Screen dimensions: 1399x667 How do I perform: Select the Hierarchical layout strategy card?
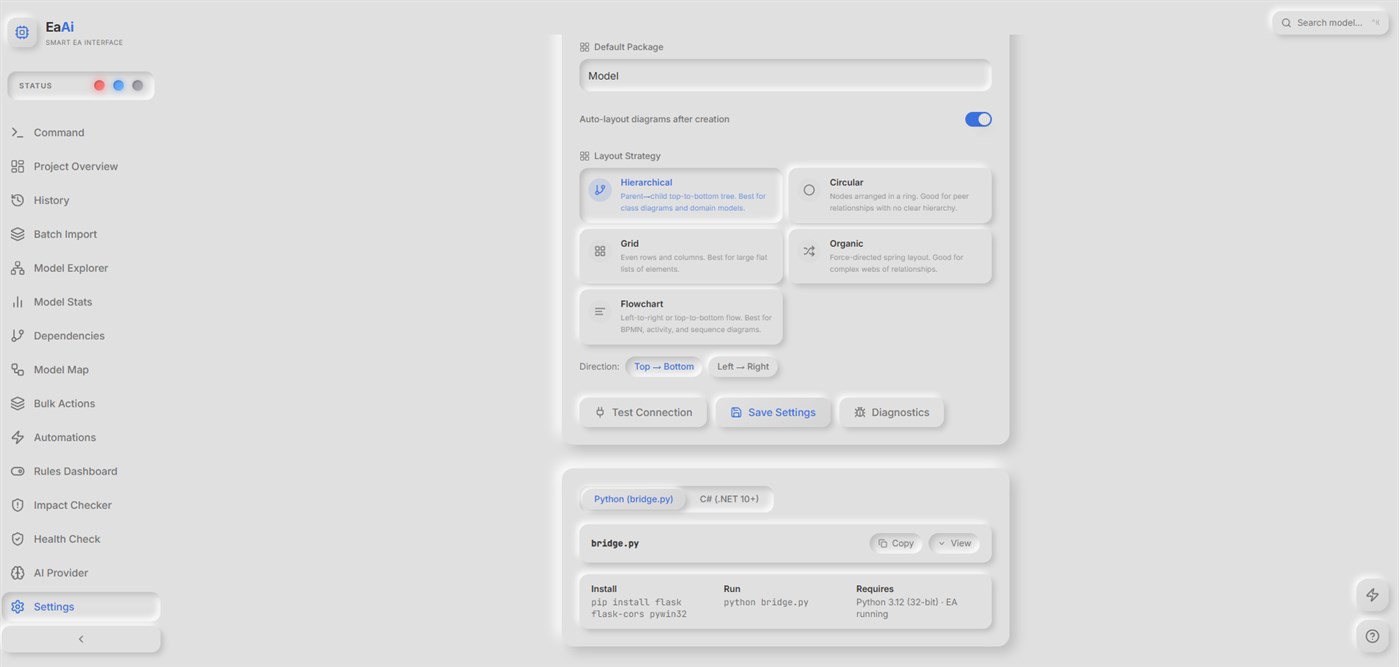[x=681, y=195]
